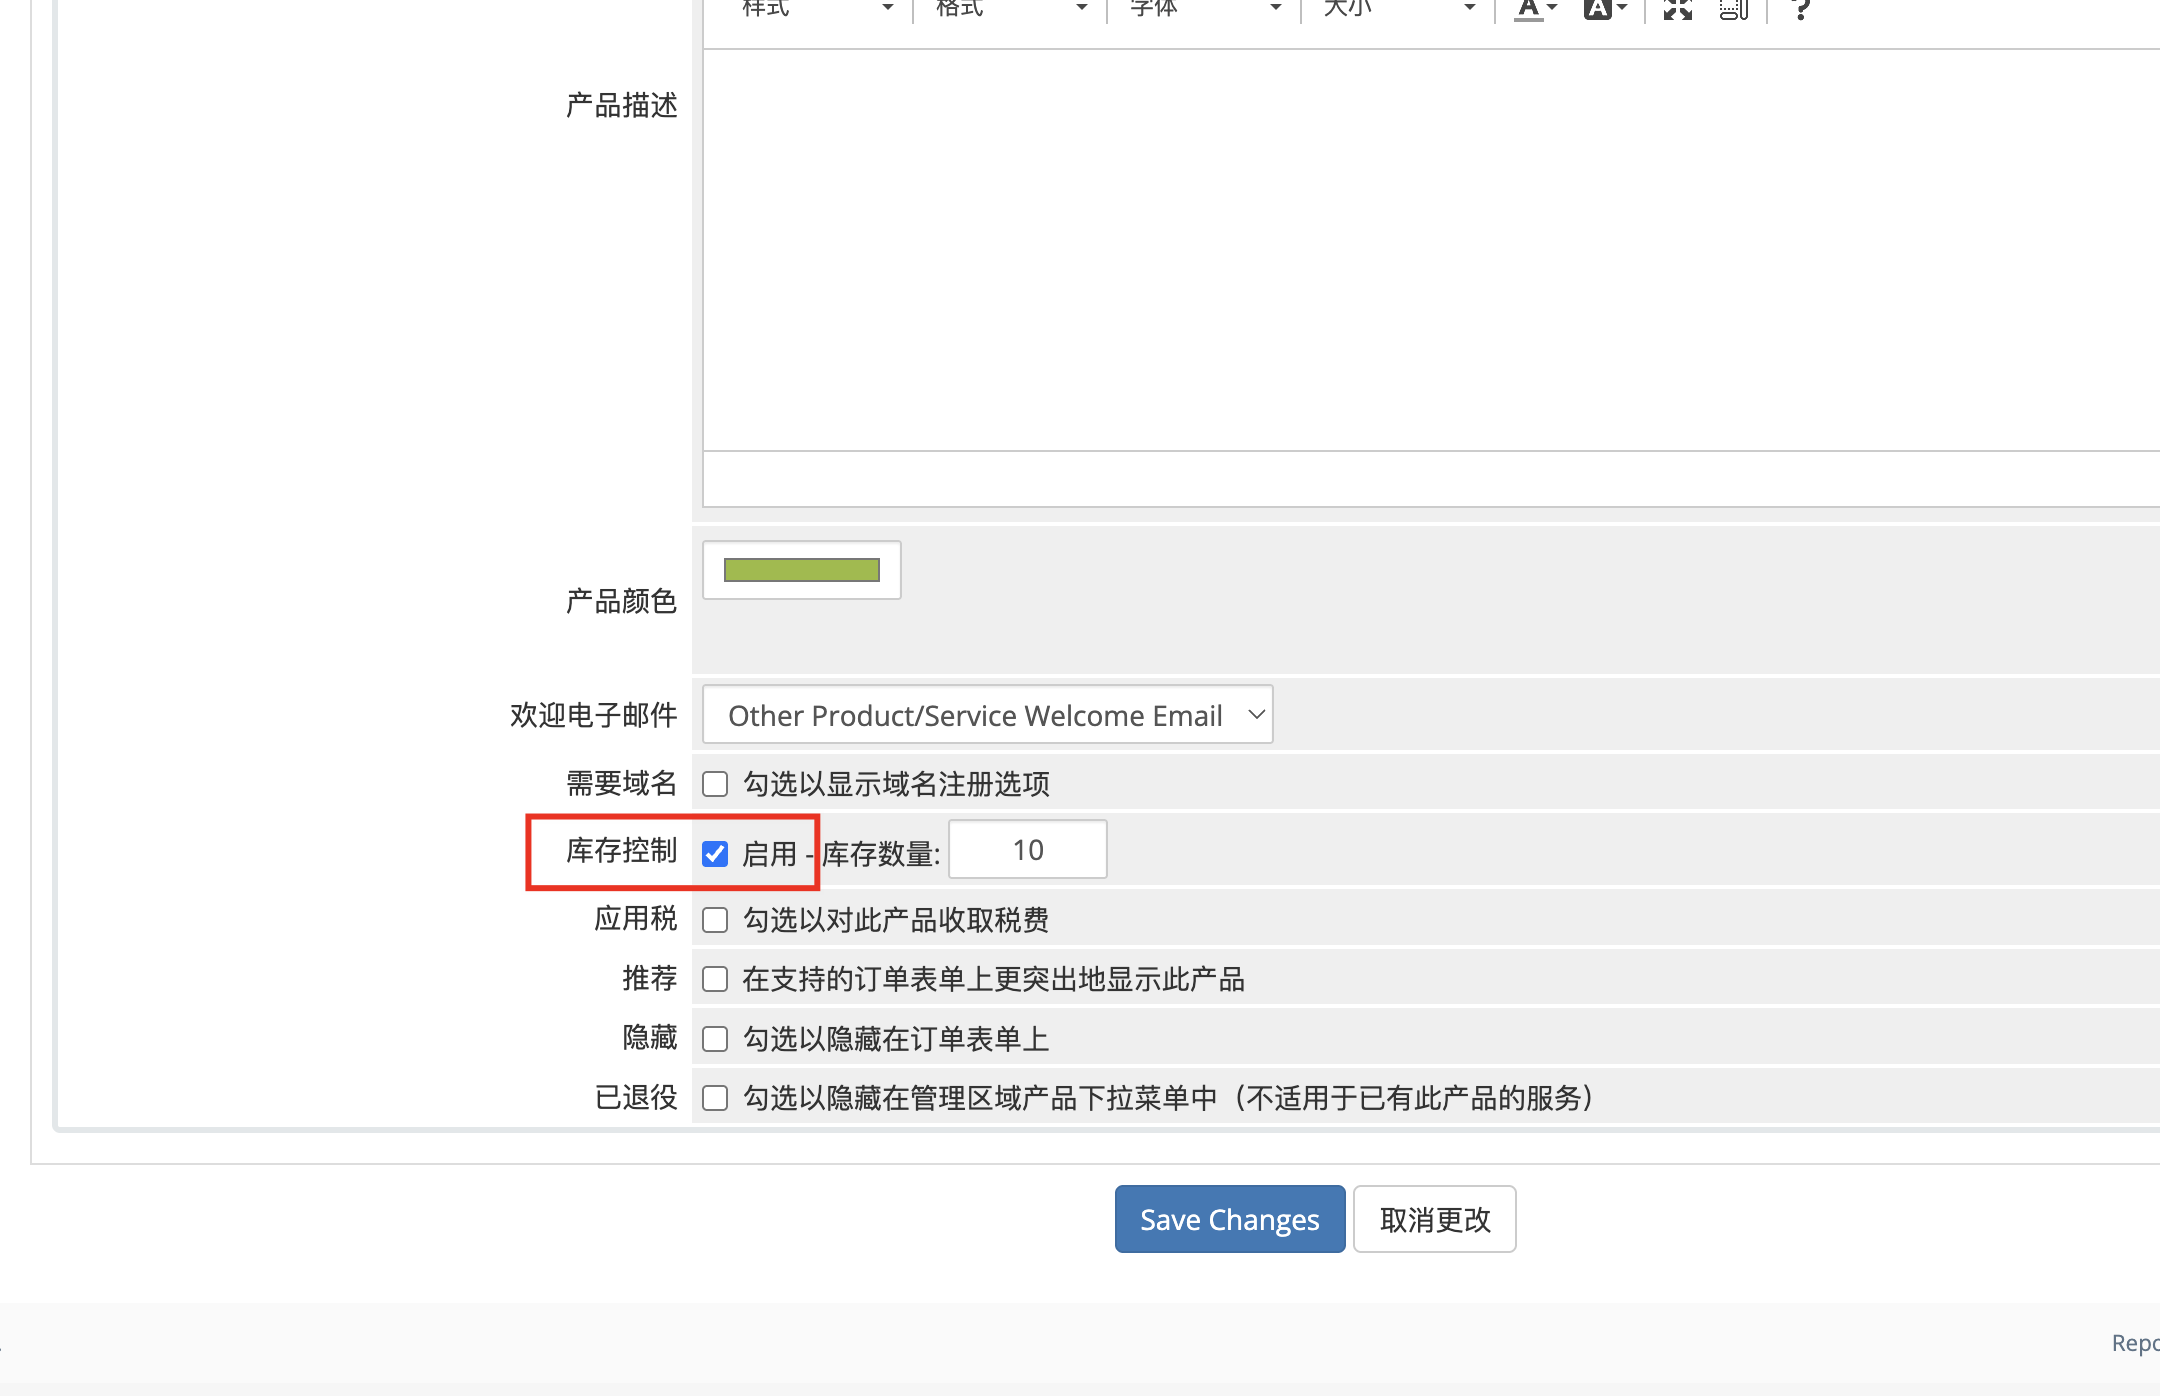This screenshot has width=2160, height=1396.
Task: Tick the 推荐 featured product checkbox
Action: [x=715, y=979]
